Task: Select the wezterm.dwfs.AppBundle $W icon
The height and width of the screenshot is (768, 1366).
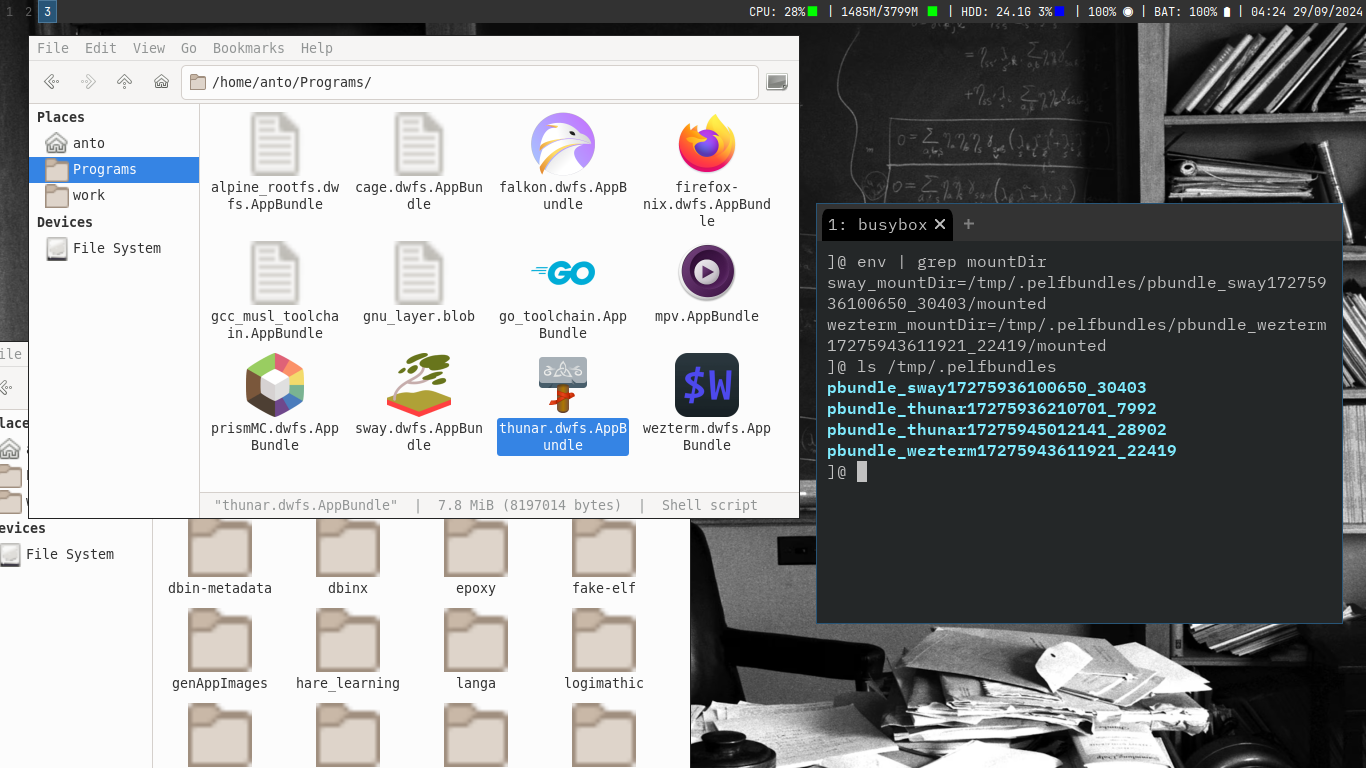Action: pyautogui.click(x=707, y=384)
